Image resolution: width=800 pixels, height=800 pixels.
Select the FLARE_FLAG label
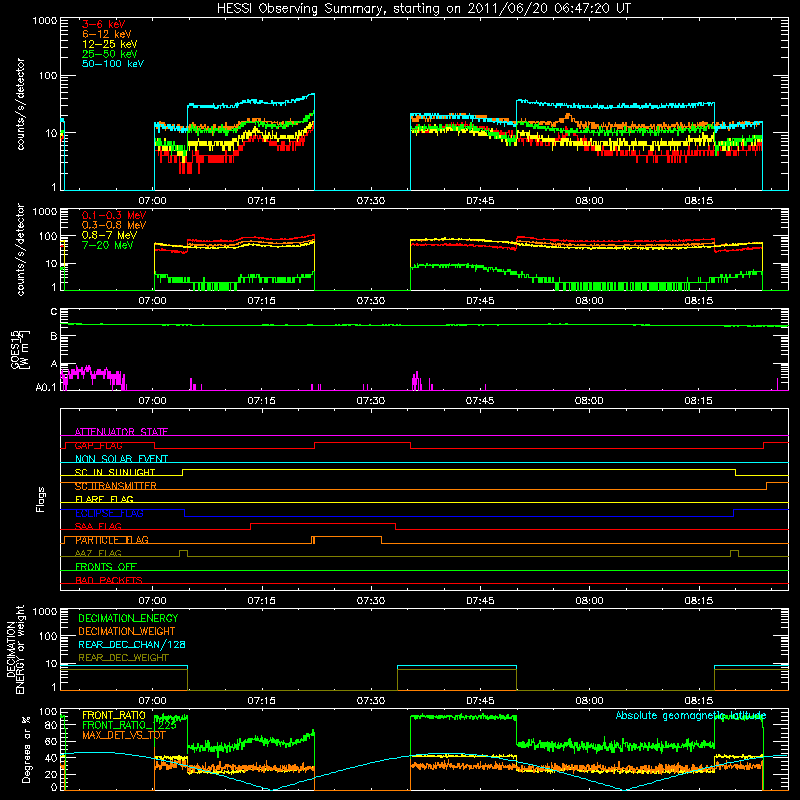pos(104,499)
